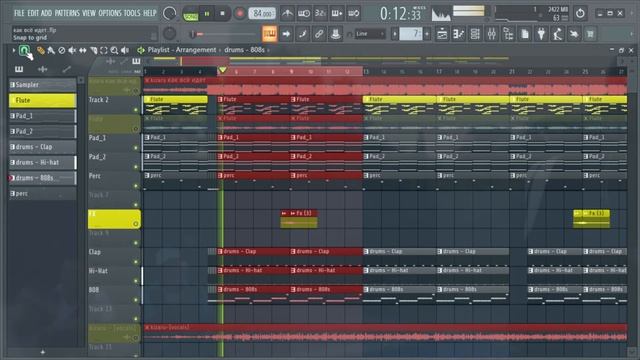This screenshot has height=360, width=640.
Task: Select the Delete tool in playlist
Action: [x=62, y=50]
